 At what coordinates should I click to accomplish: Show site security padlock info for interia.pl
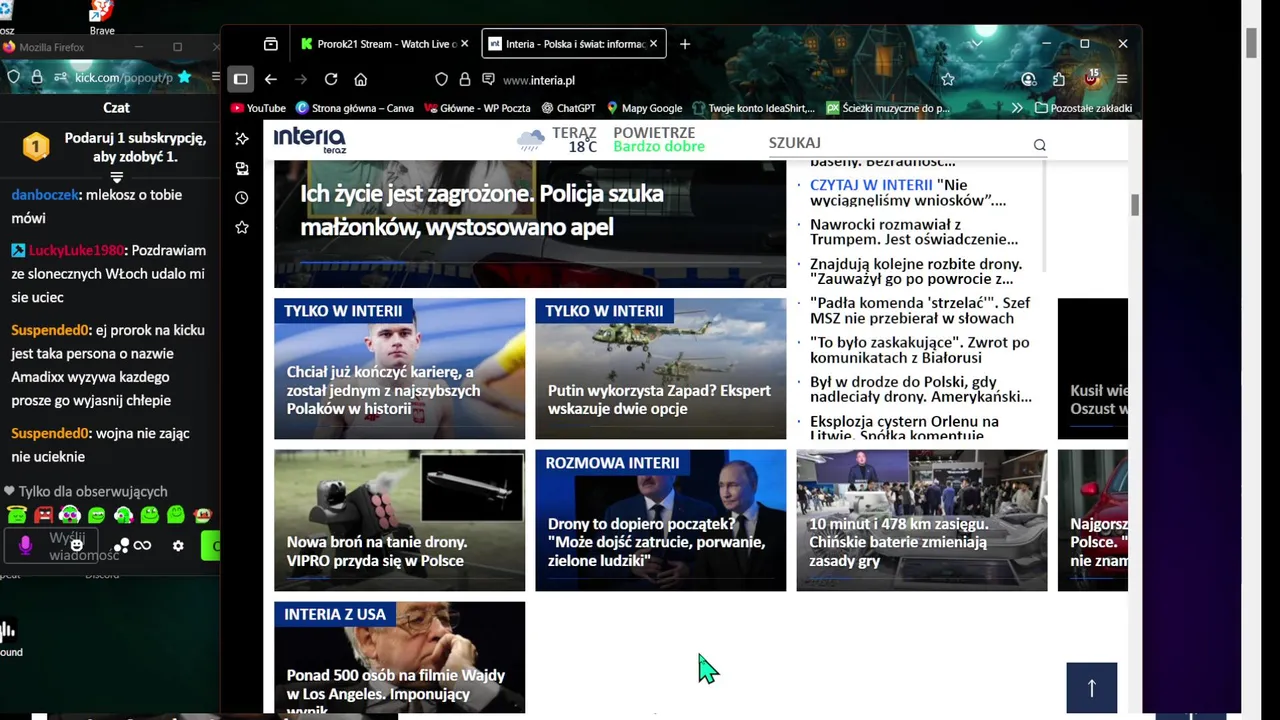click(464, 79)
